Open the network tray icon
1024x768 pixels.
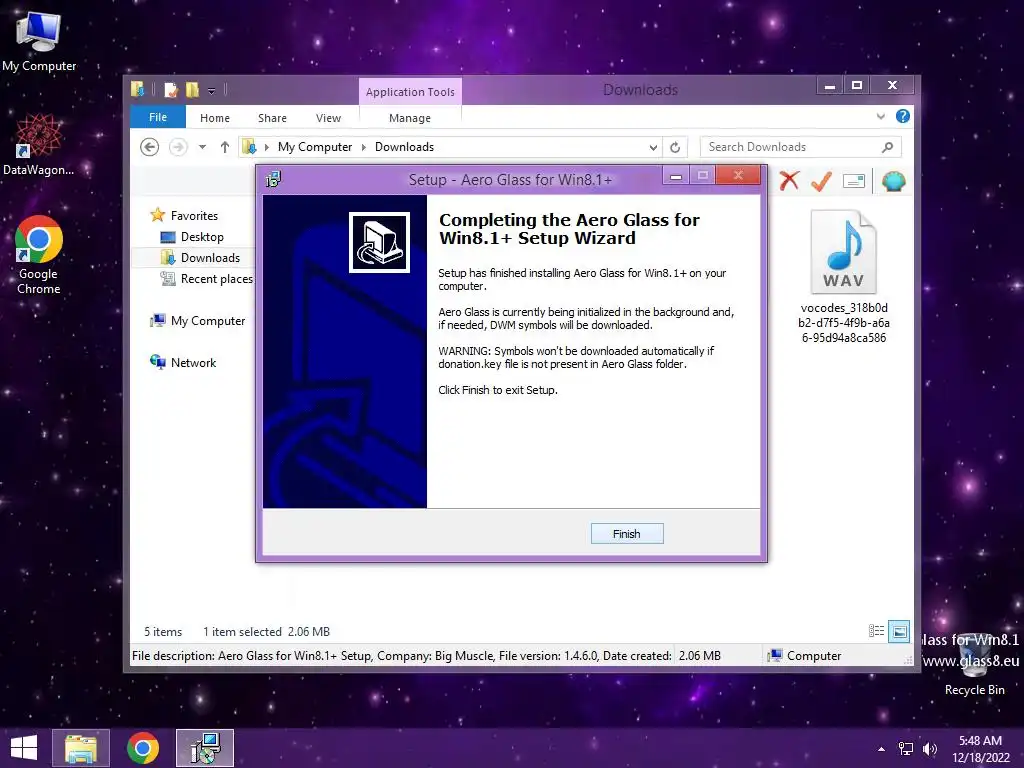point(906,749)
